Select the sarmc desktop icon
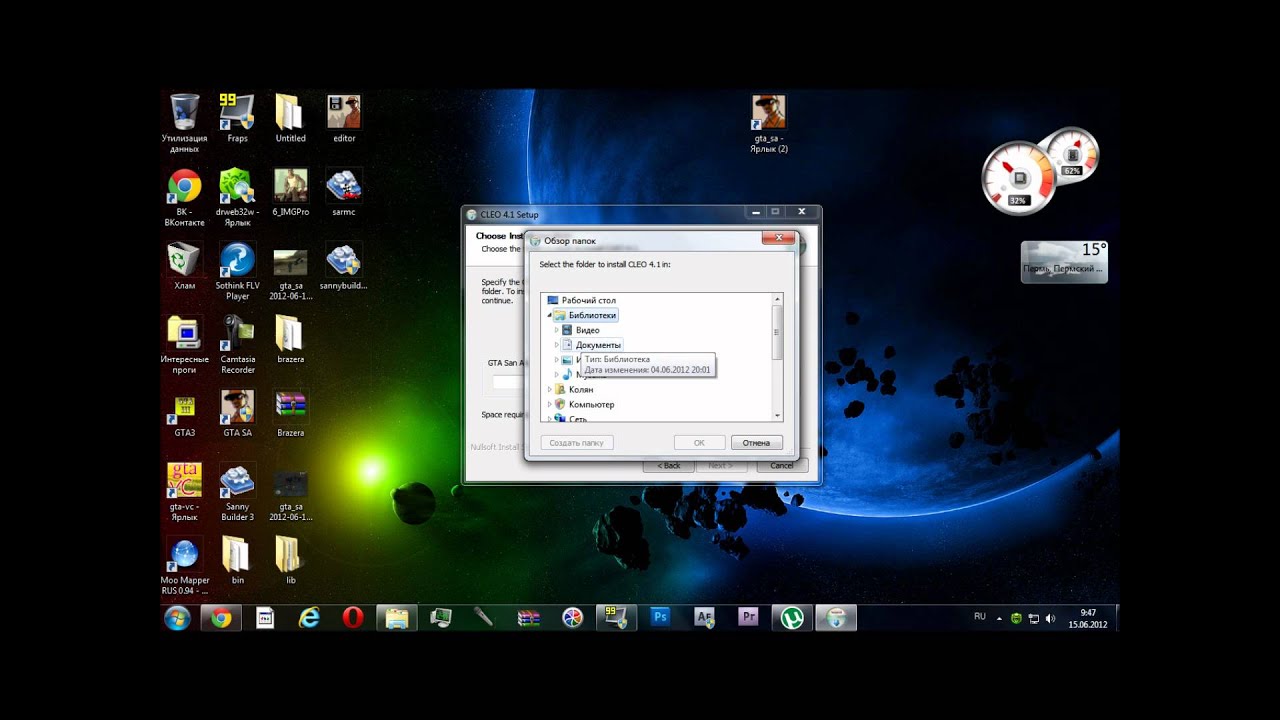Image resolution: width=1280 pixels, height=720 pixels. click(x=344, y=192)
